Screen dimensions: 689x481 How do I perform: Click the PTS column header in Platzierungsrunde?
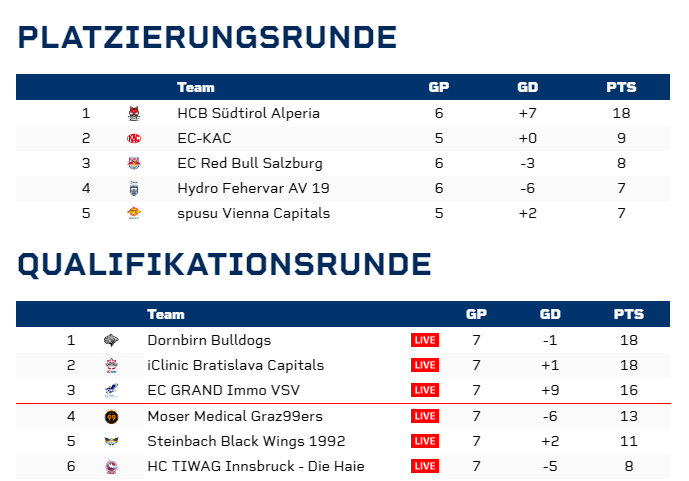coord(621,87)
